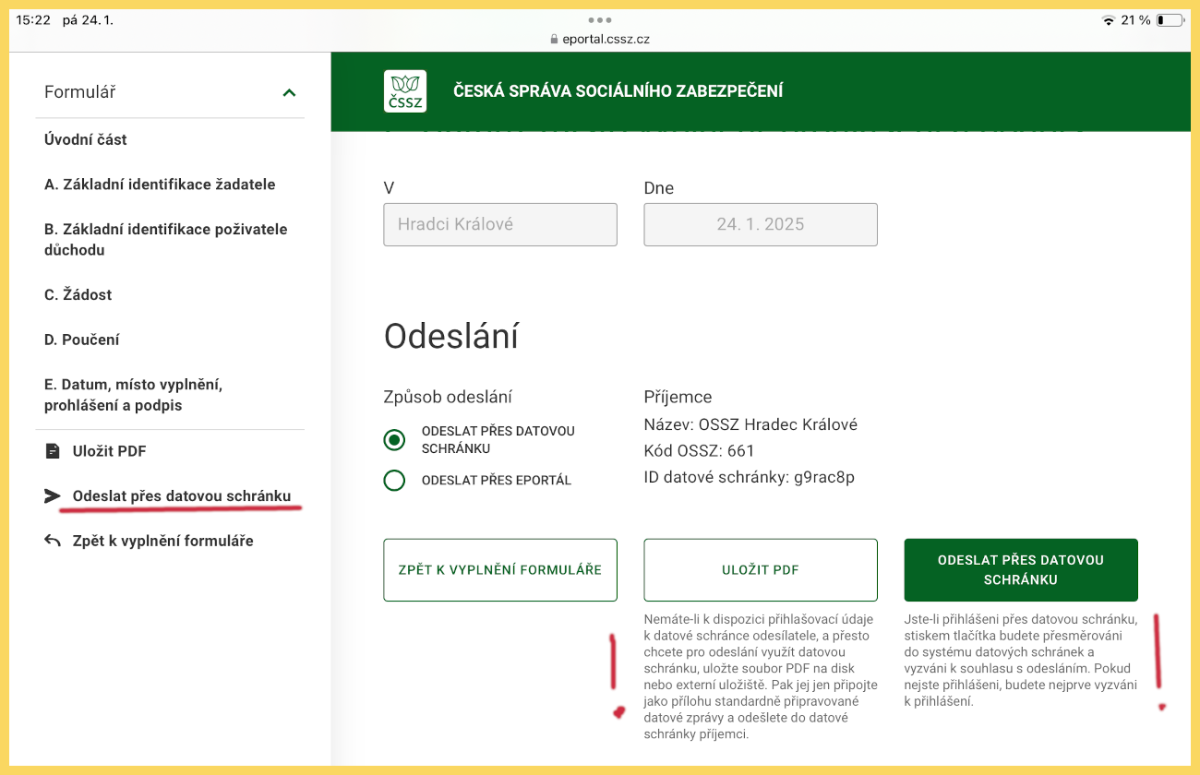The height and width of the screenshot is (775, 1200).
Task: Open the Úvodní část section
Action: 86,140
